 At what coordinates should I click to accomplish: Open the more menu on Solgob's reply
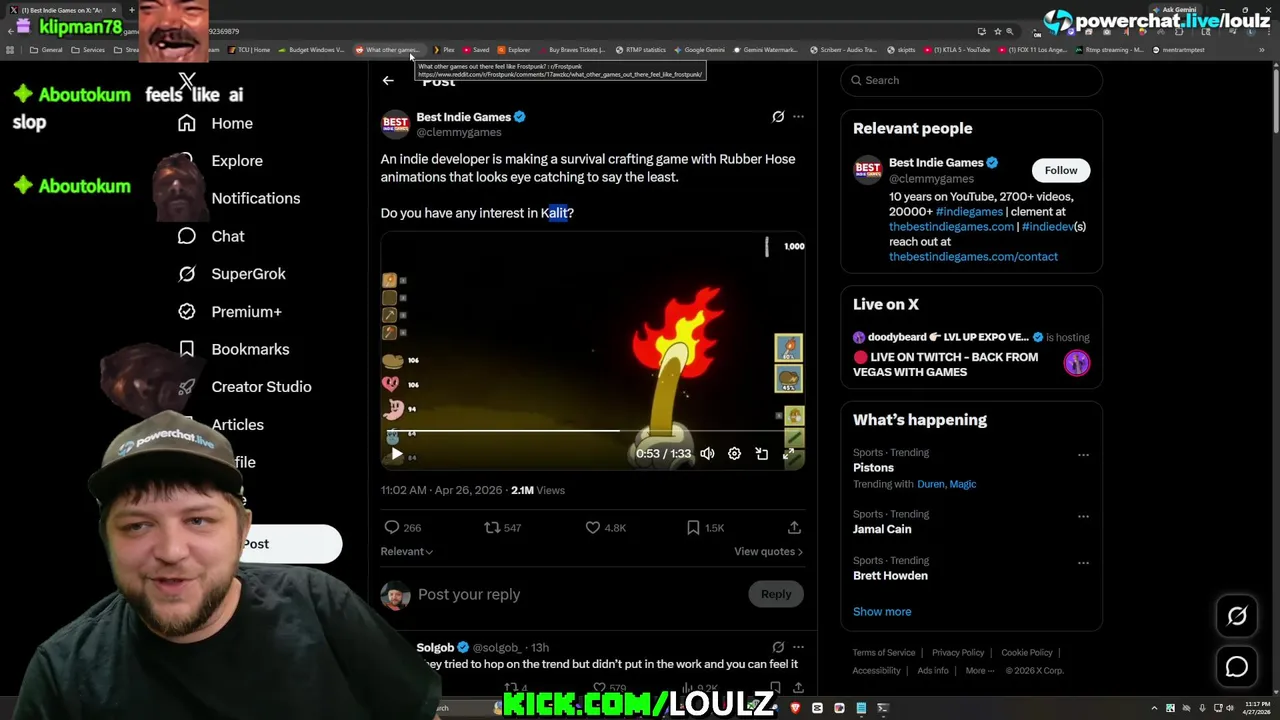coord(798,647)
